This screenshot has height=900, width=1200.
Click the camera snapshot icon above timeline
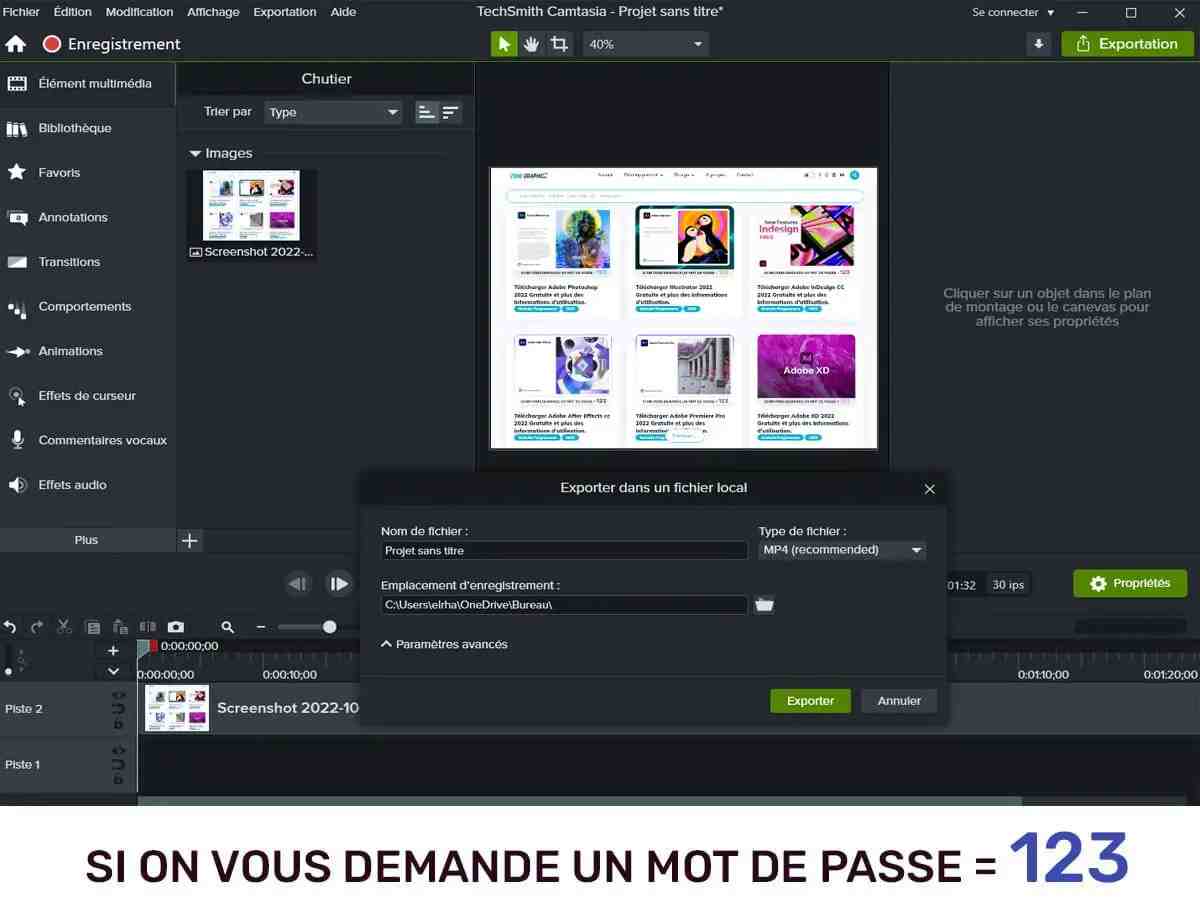click(x=176, y=627)
